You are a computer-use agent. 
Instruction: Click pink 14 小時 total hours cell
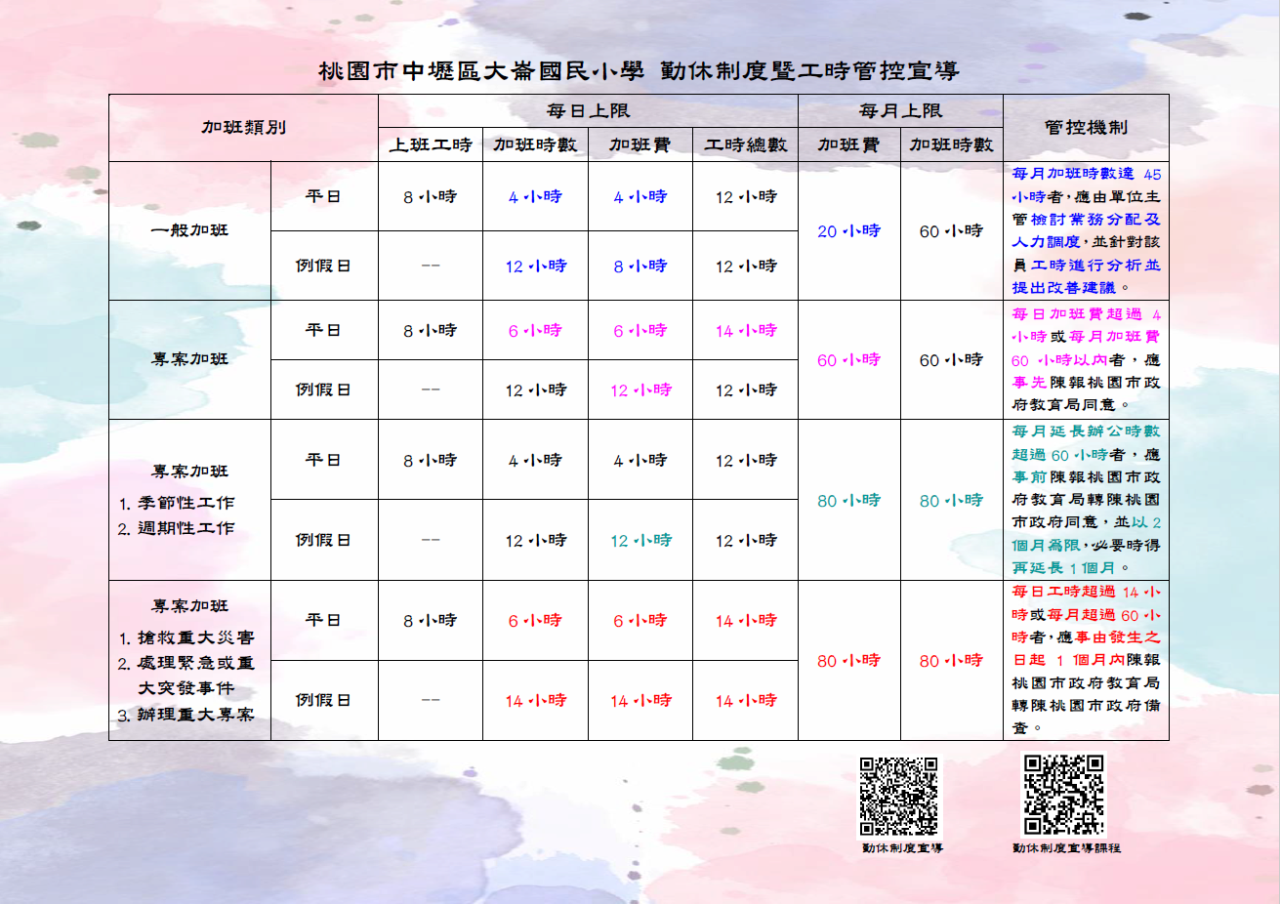click(745, 330)
